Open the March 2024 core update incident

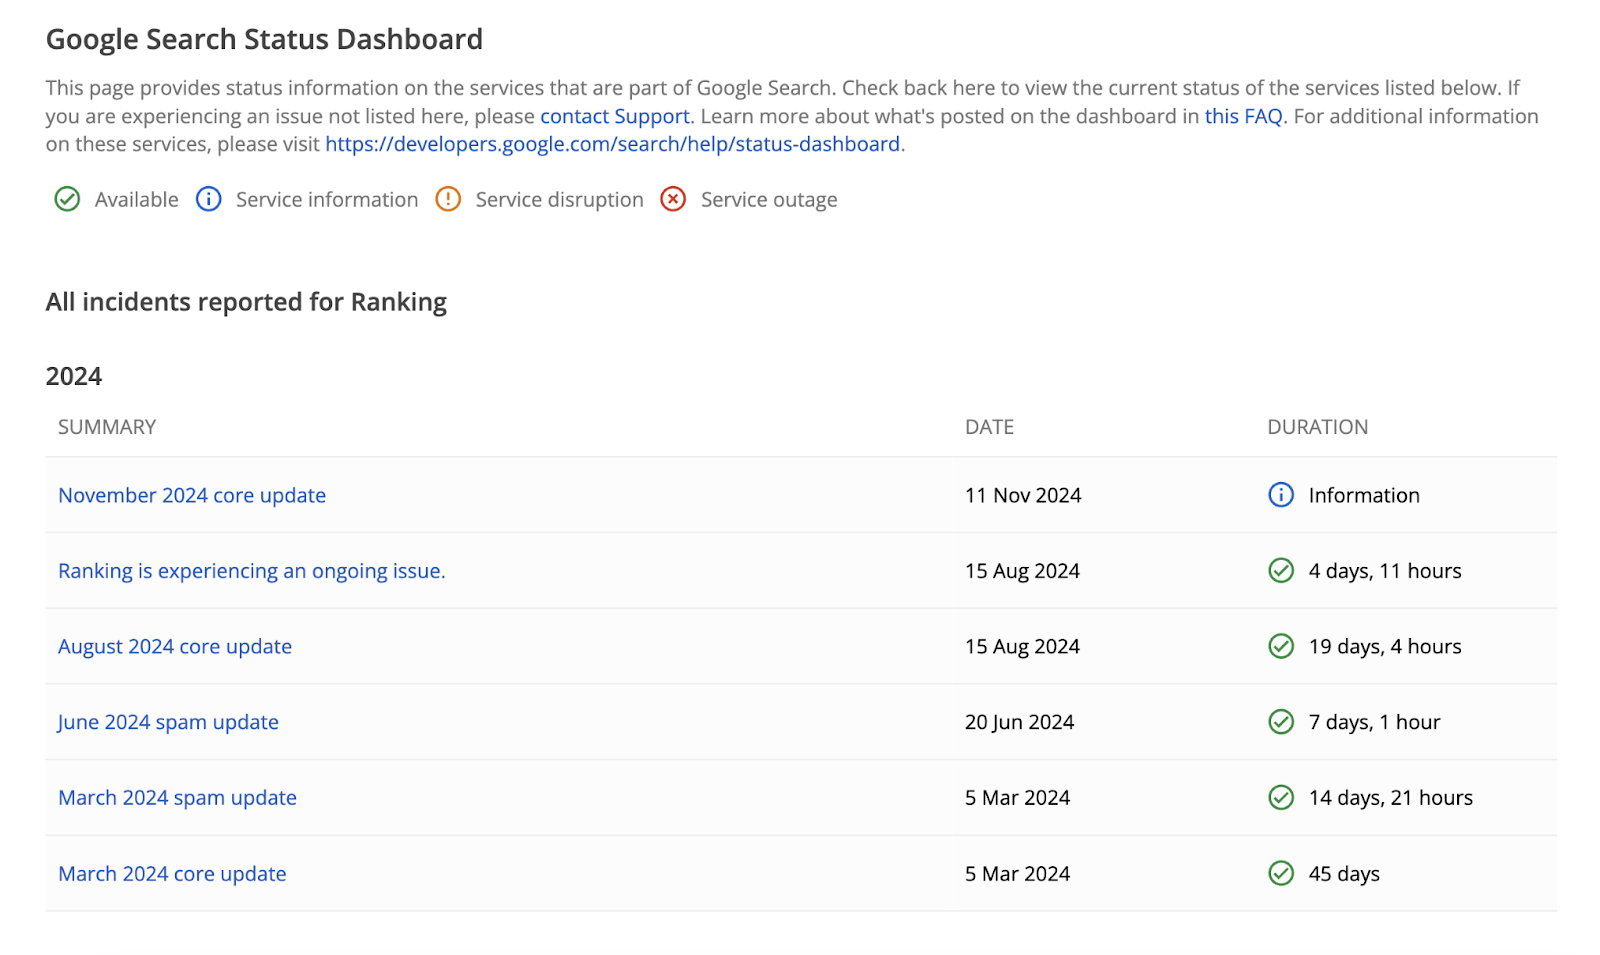pyautogui.click(x=171, y=873)
